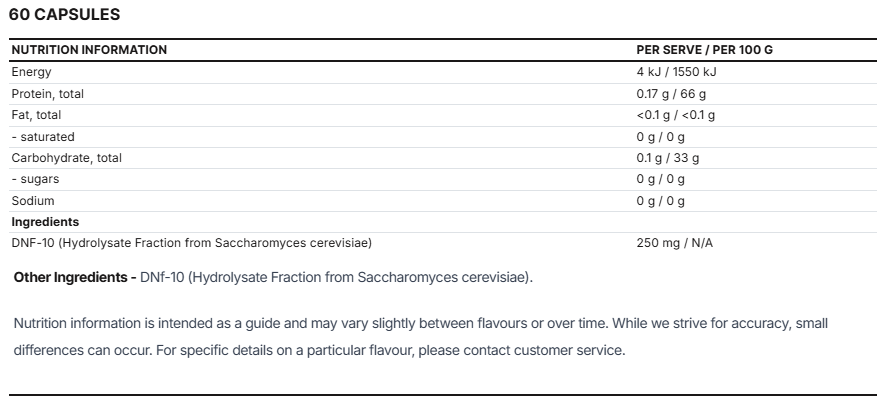Select the NUTRITION INFORMATION column header

pyautogui.click(x=89, y=50)
